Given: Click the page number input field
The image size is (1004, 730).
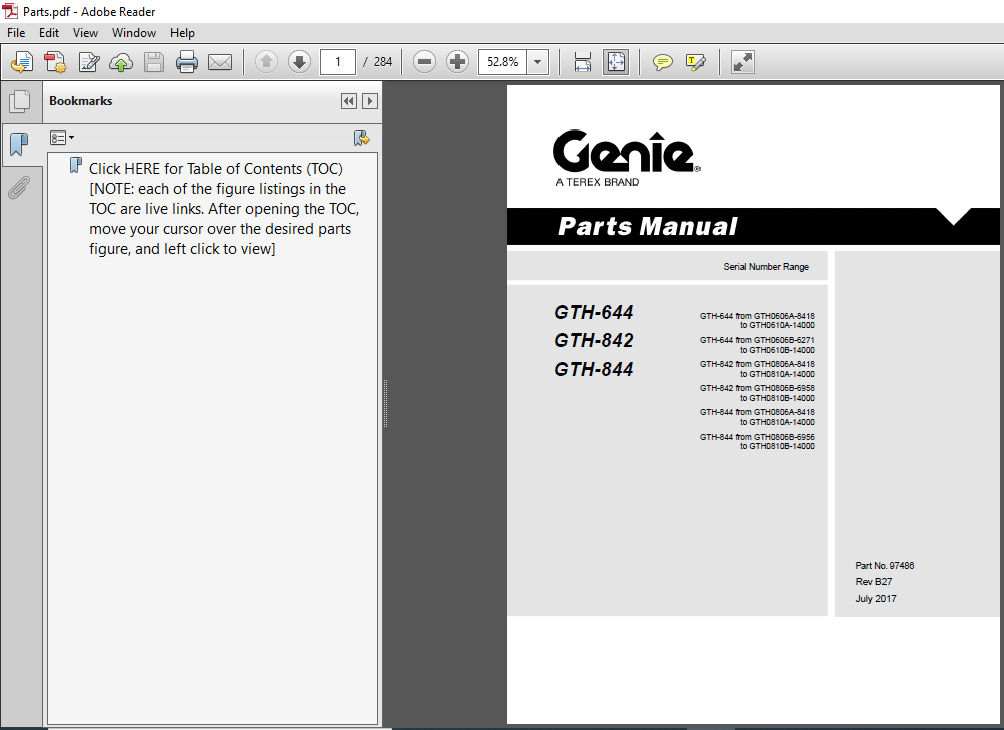Looking at the screenshot, I should point(337,62).
